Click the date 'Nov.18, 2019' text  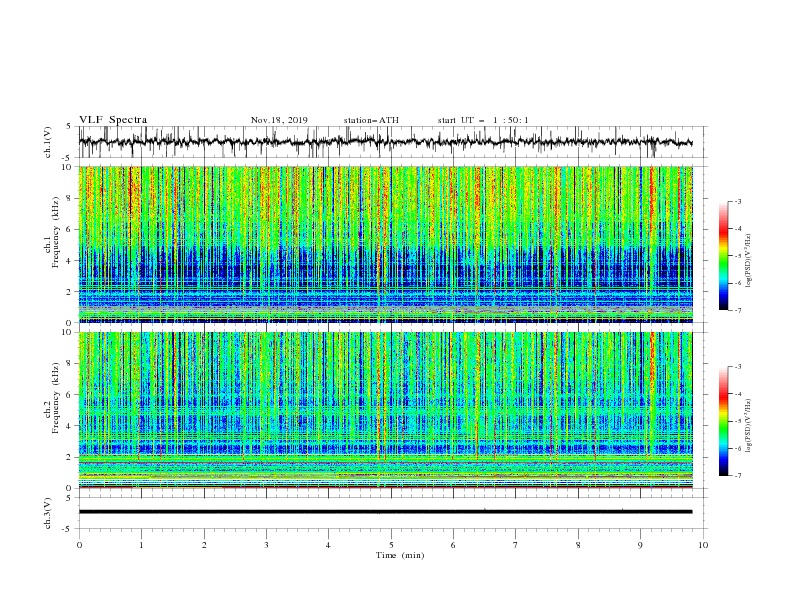click(x=279, y=120)
